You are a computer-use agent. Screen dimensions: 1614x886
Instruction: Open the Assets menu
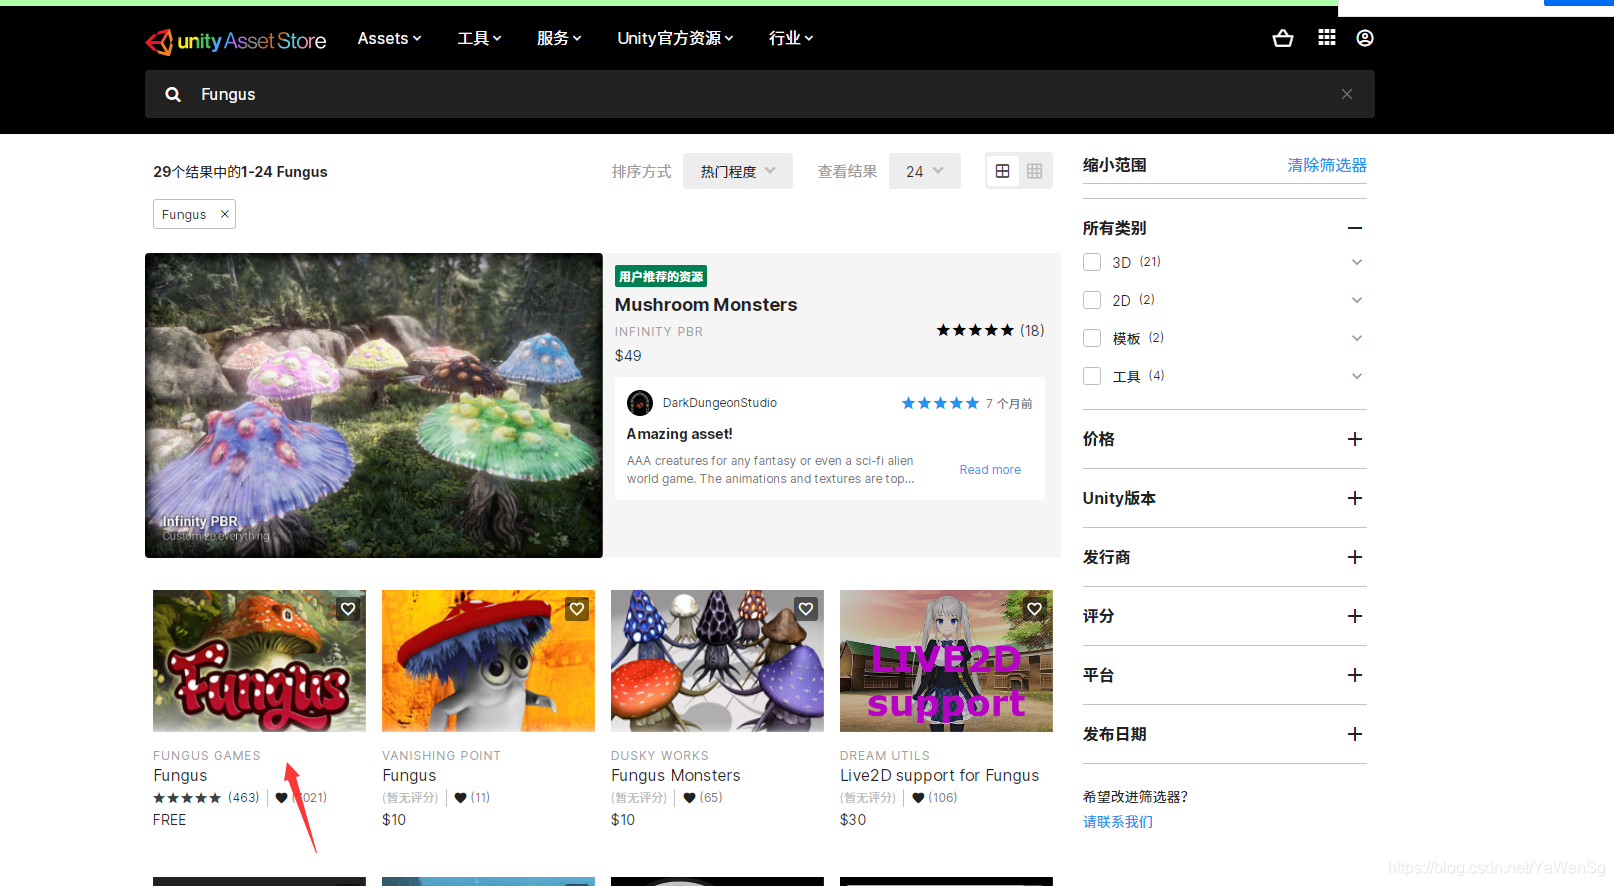pos(389,38)
